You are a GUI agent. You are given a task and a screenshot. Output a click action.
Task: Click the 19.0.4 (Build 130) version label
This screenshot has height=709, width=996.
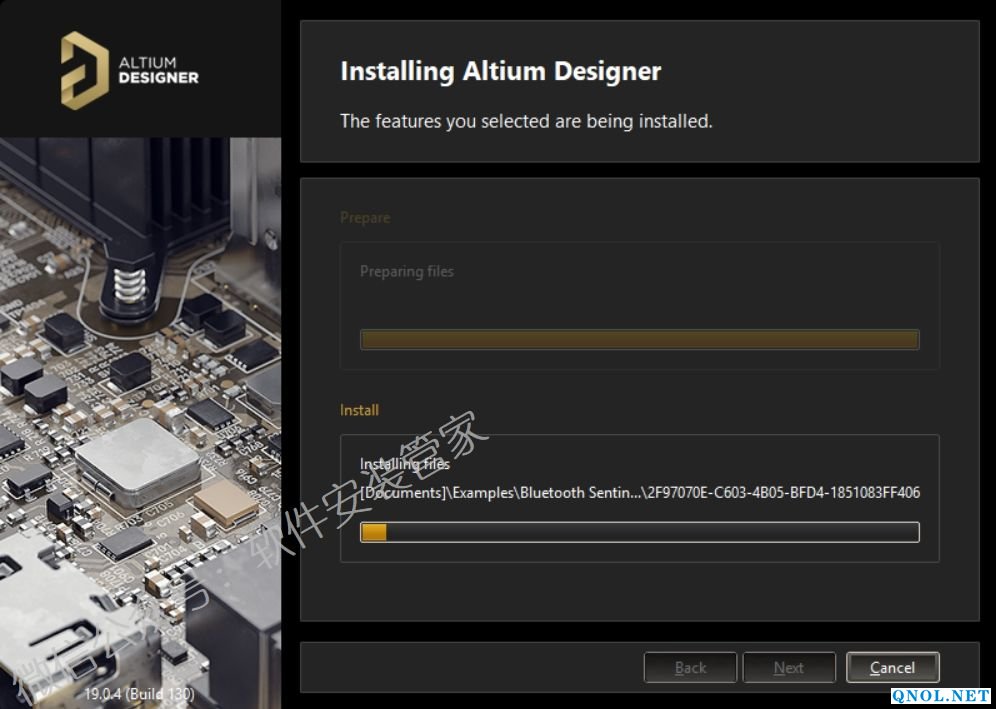[x=139, y=692]
